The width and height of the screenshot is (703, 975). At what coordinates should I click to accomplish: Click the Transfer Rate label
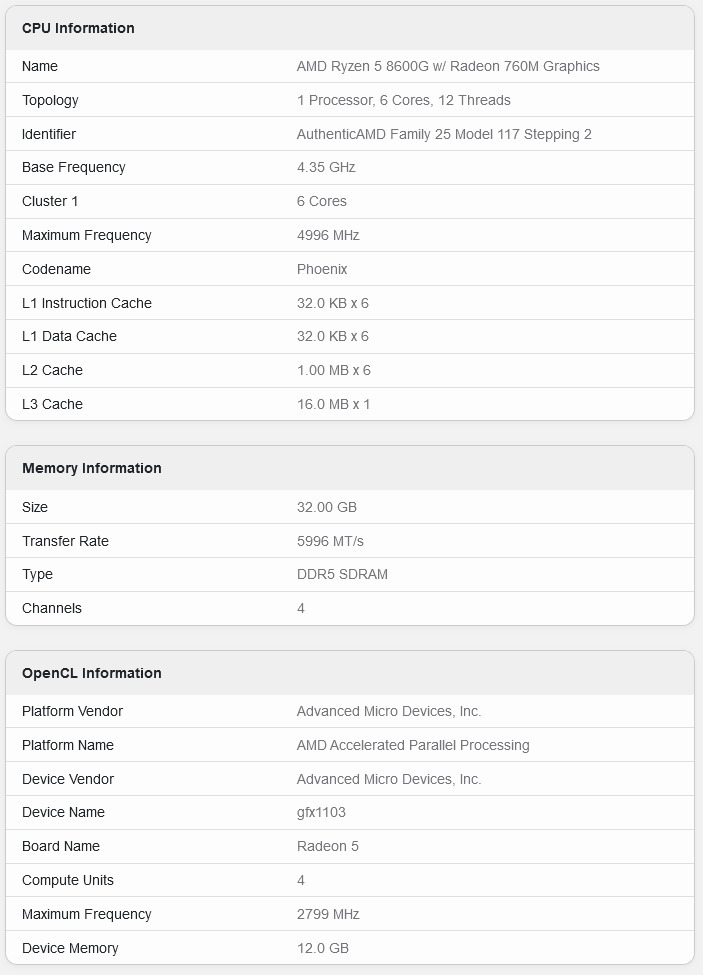(x=65, y=541)
